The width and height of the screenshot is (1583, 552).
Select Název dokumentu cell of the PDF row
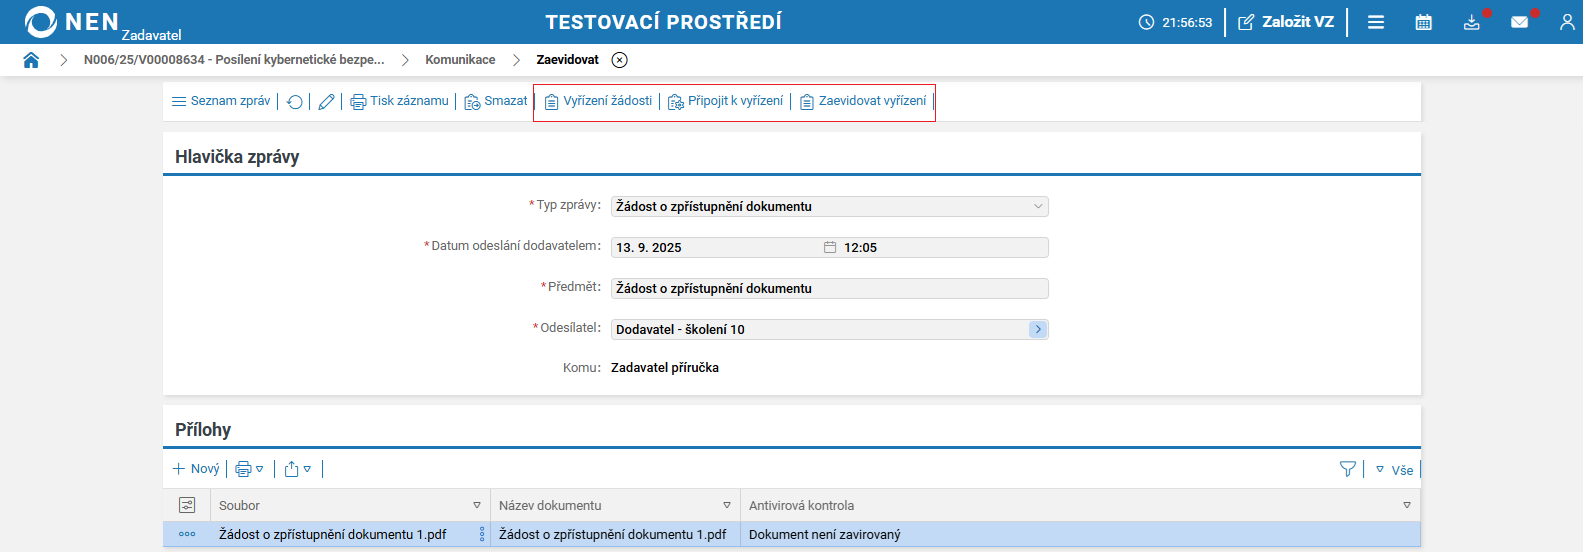pos(613,535)
